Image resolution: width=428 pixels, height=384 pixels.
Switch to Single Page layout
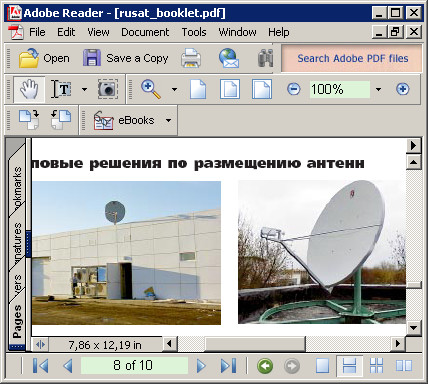pyautogui.click(x=323, y=366)
